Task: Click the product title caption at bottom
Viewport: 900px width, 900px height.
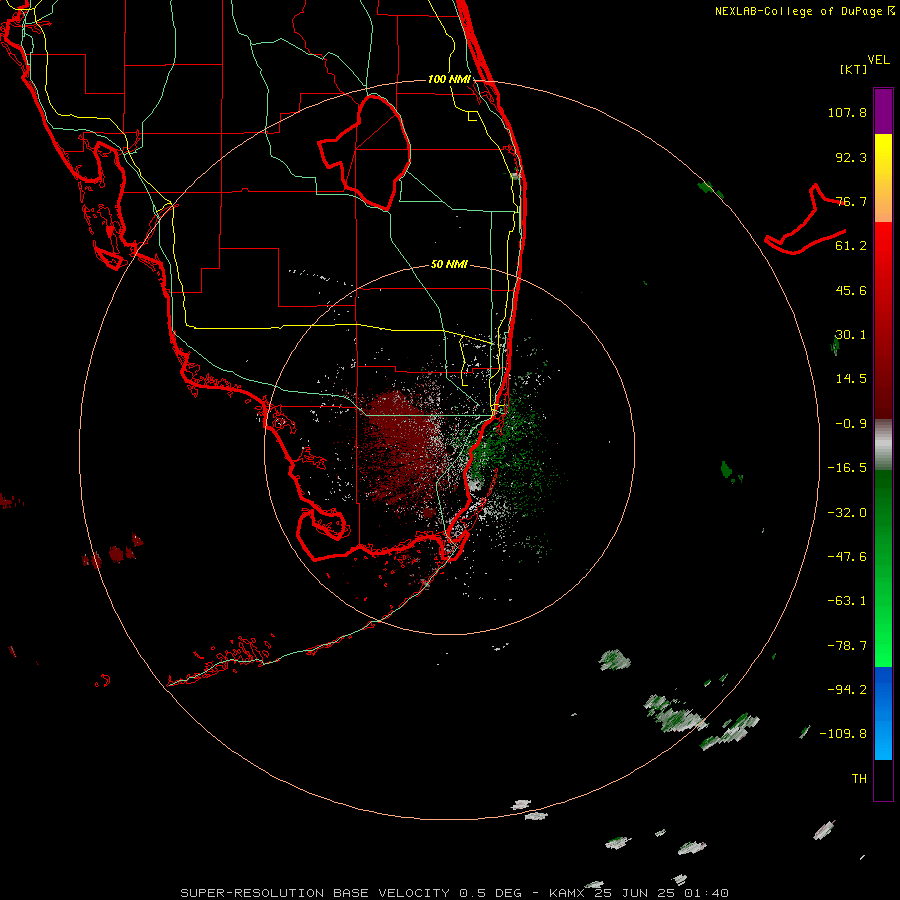Action: pyautogui.click(x=455, y=893)
